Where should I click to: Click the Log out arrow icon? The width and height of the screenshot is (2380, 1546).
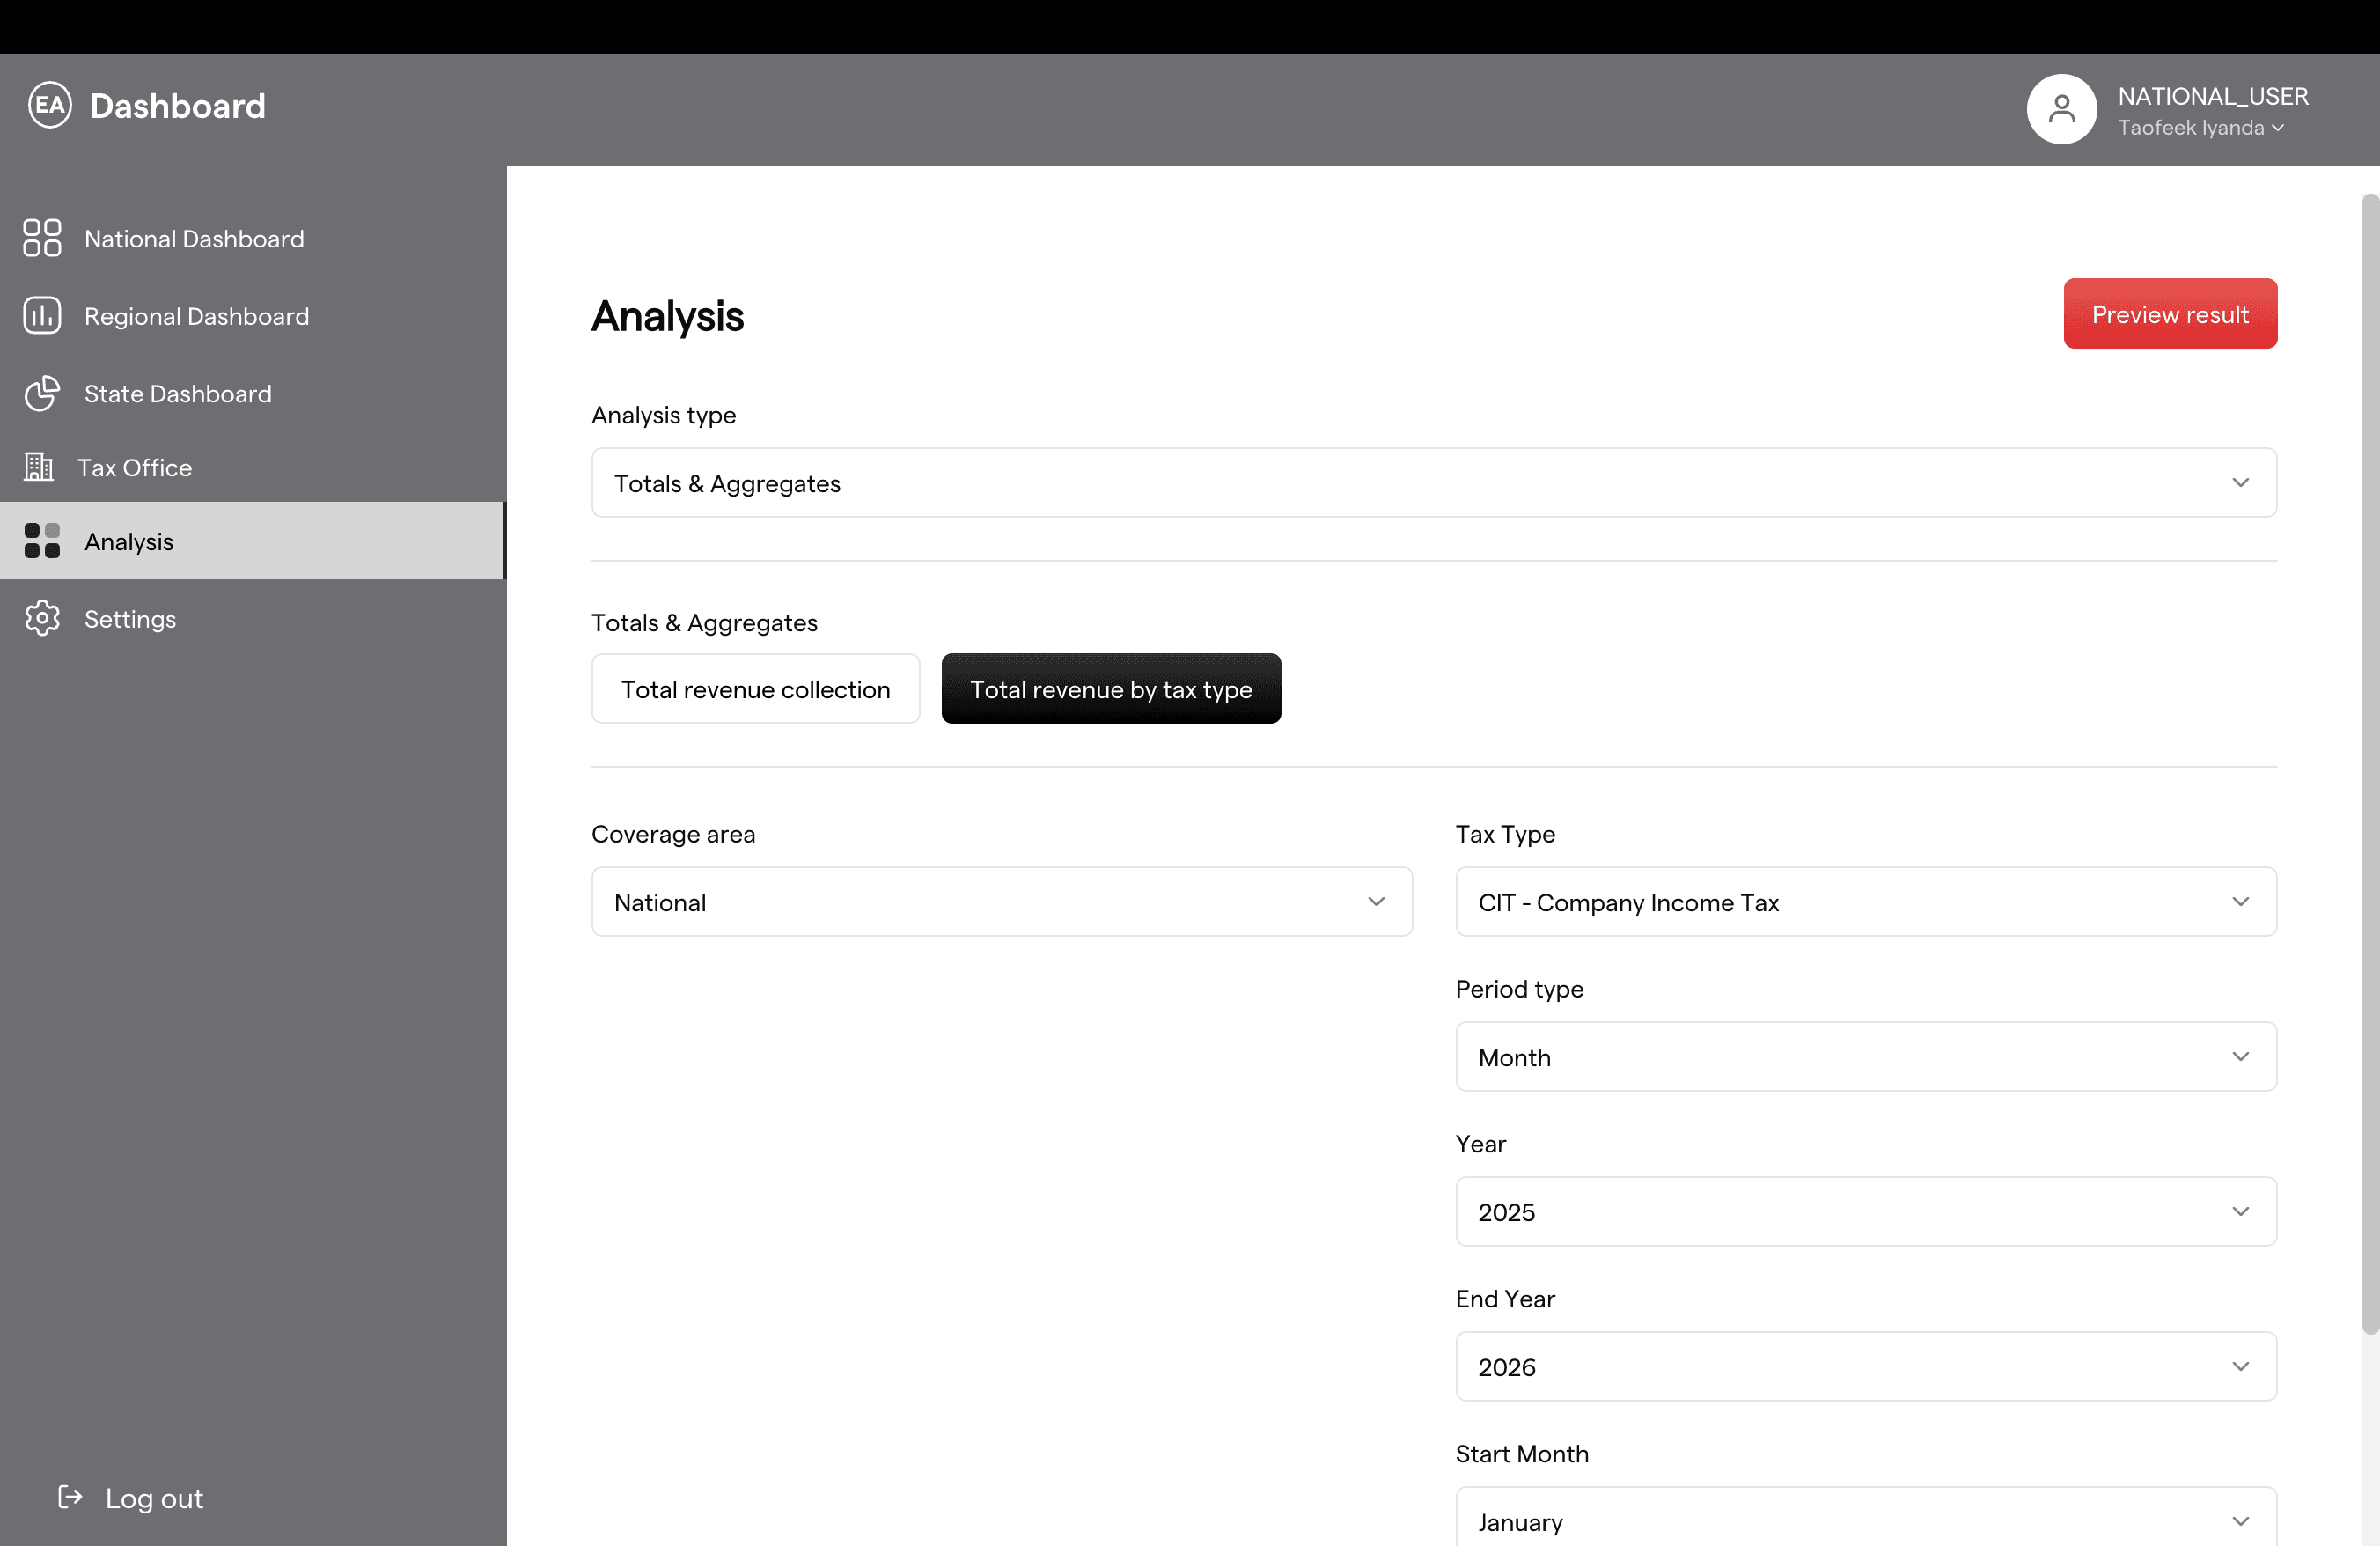pos(70,1497)
